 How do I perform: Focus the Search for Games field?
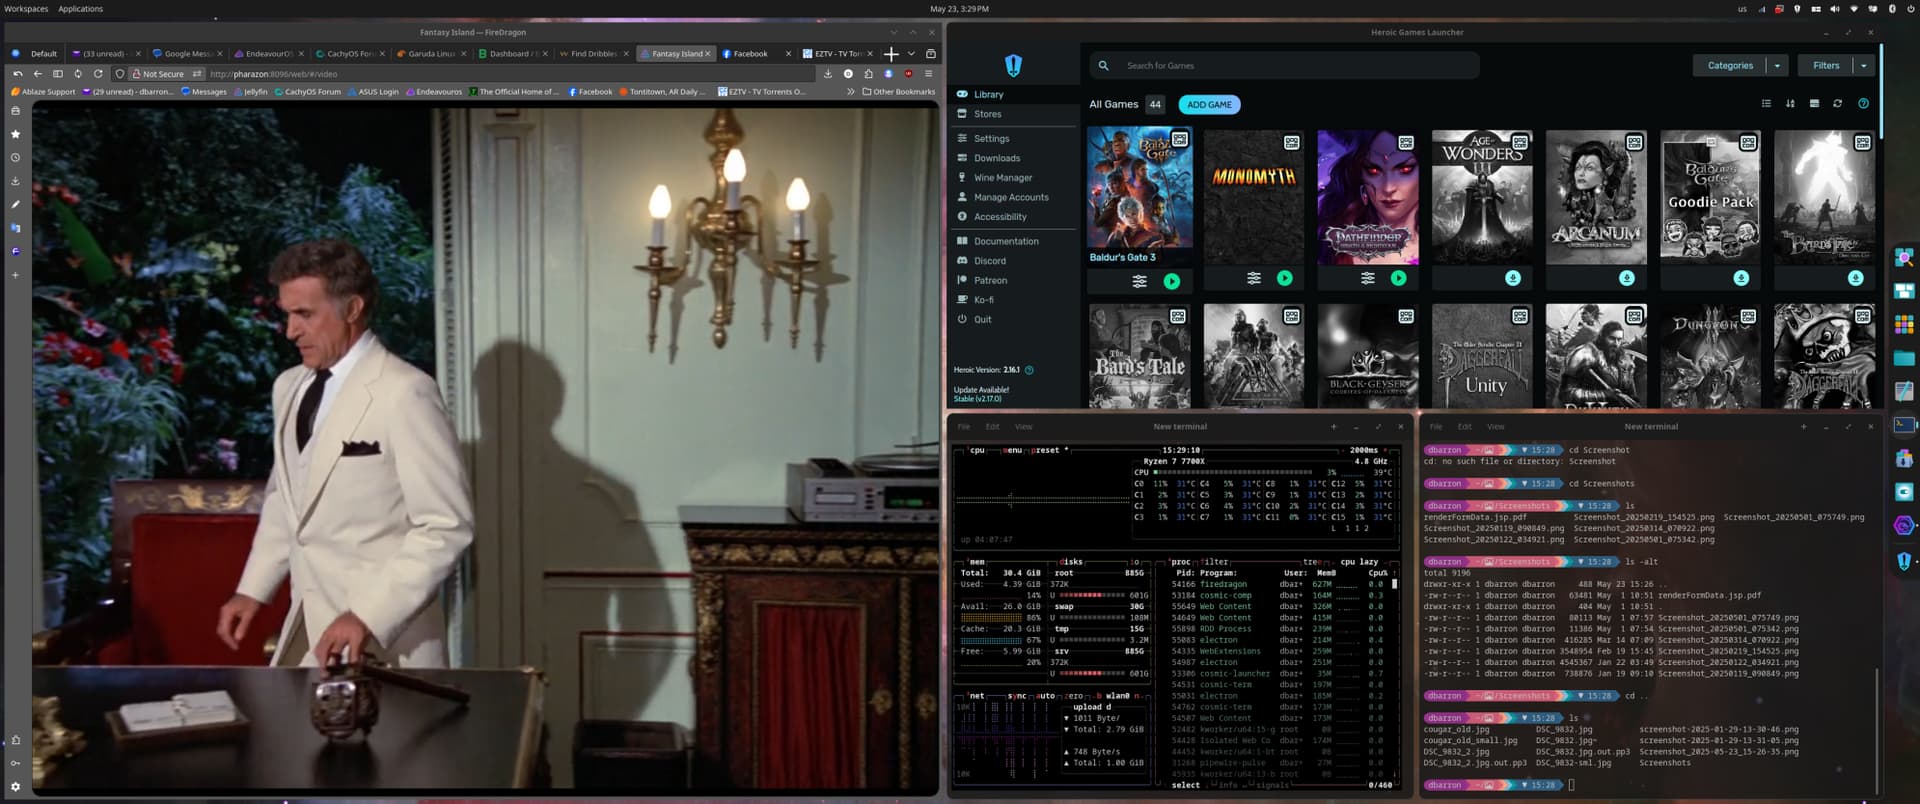tap(1285, 66)
